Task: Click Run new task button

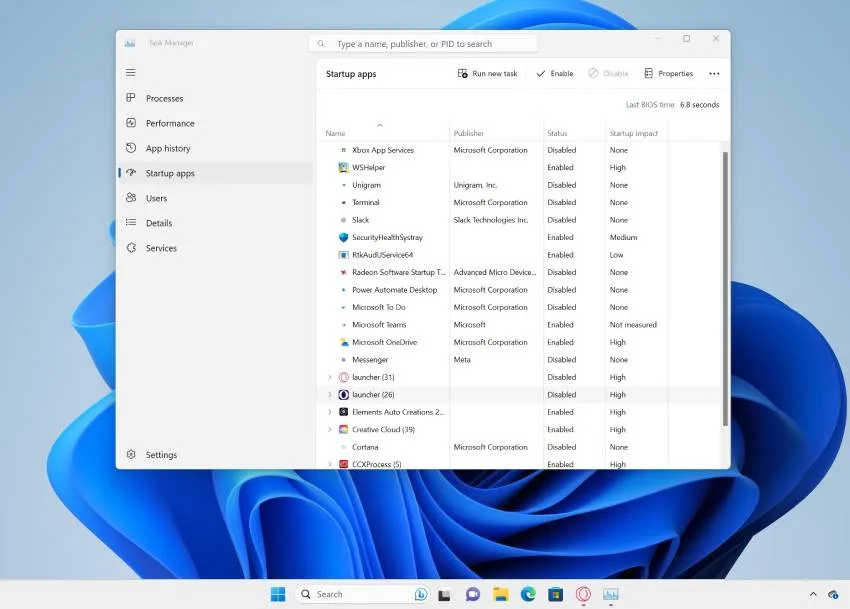Action: coord(487,73)
